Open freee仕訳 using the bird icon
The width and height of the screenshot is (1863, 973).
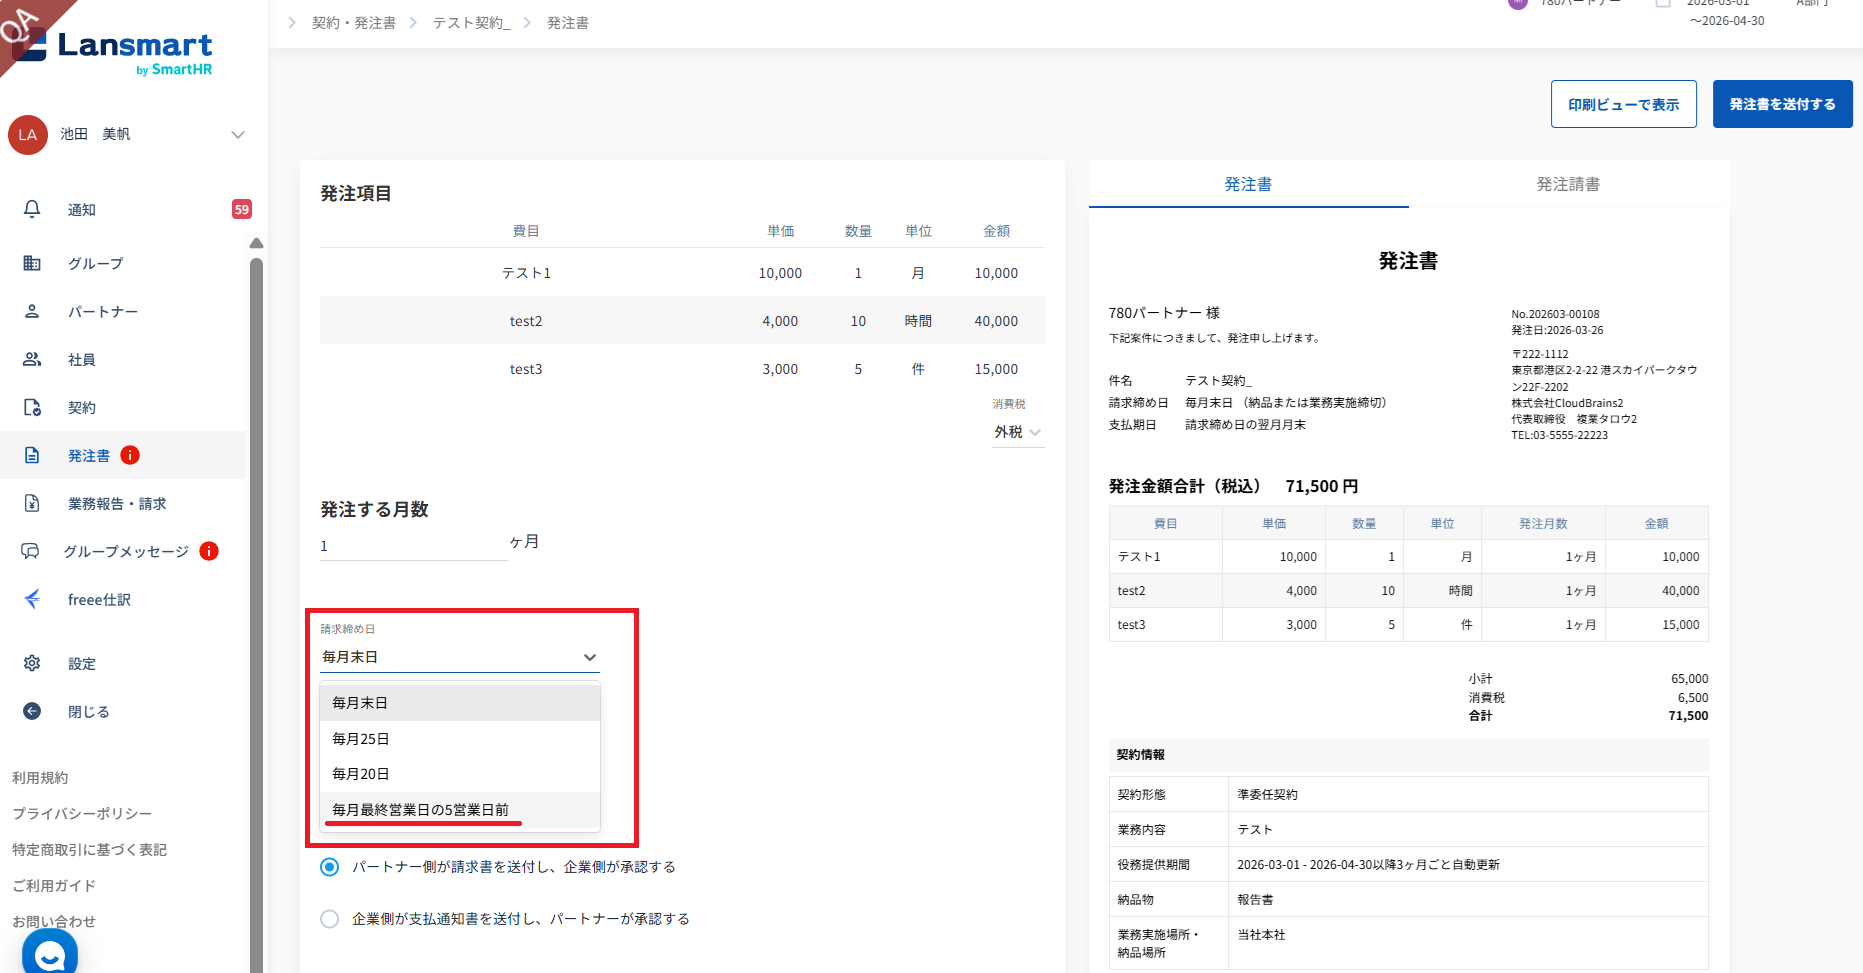pos(32,599)
